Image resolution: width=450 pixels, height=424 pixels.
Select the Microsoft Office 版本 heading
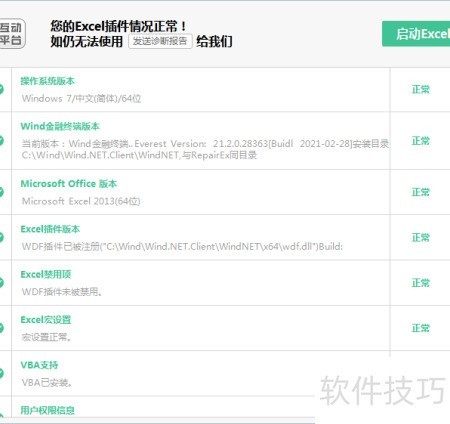coord(69,184)
